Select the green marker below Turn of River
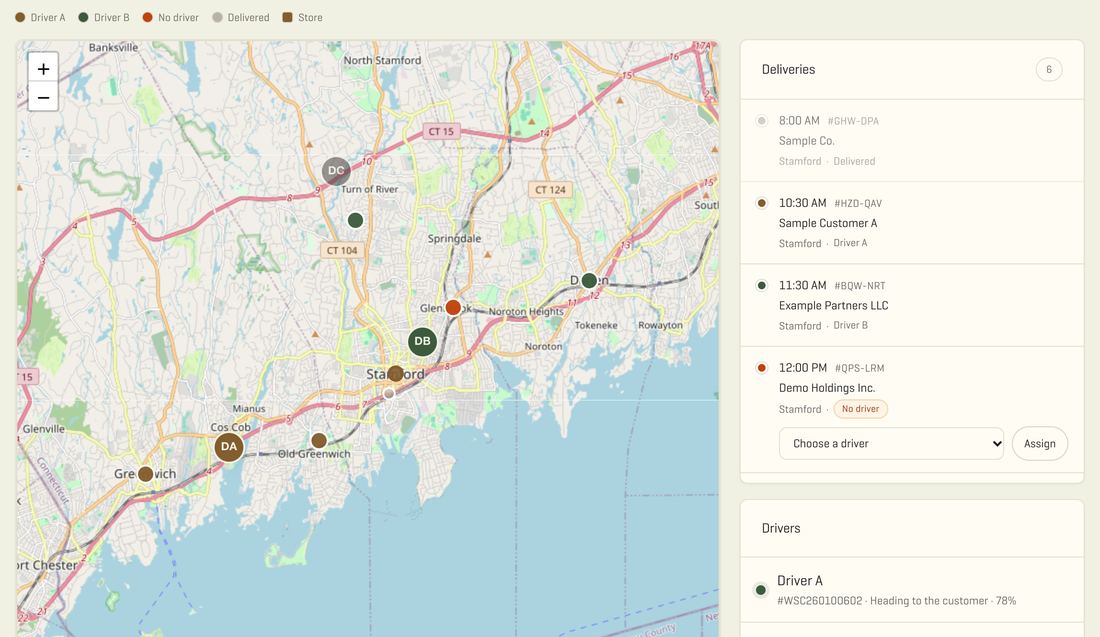Image resolution: width=1100 pixels, height=637 pixels. 356,220
